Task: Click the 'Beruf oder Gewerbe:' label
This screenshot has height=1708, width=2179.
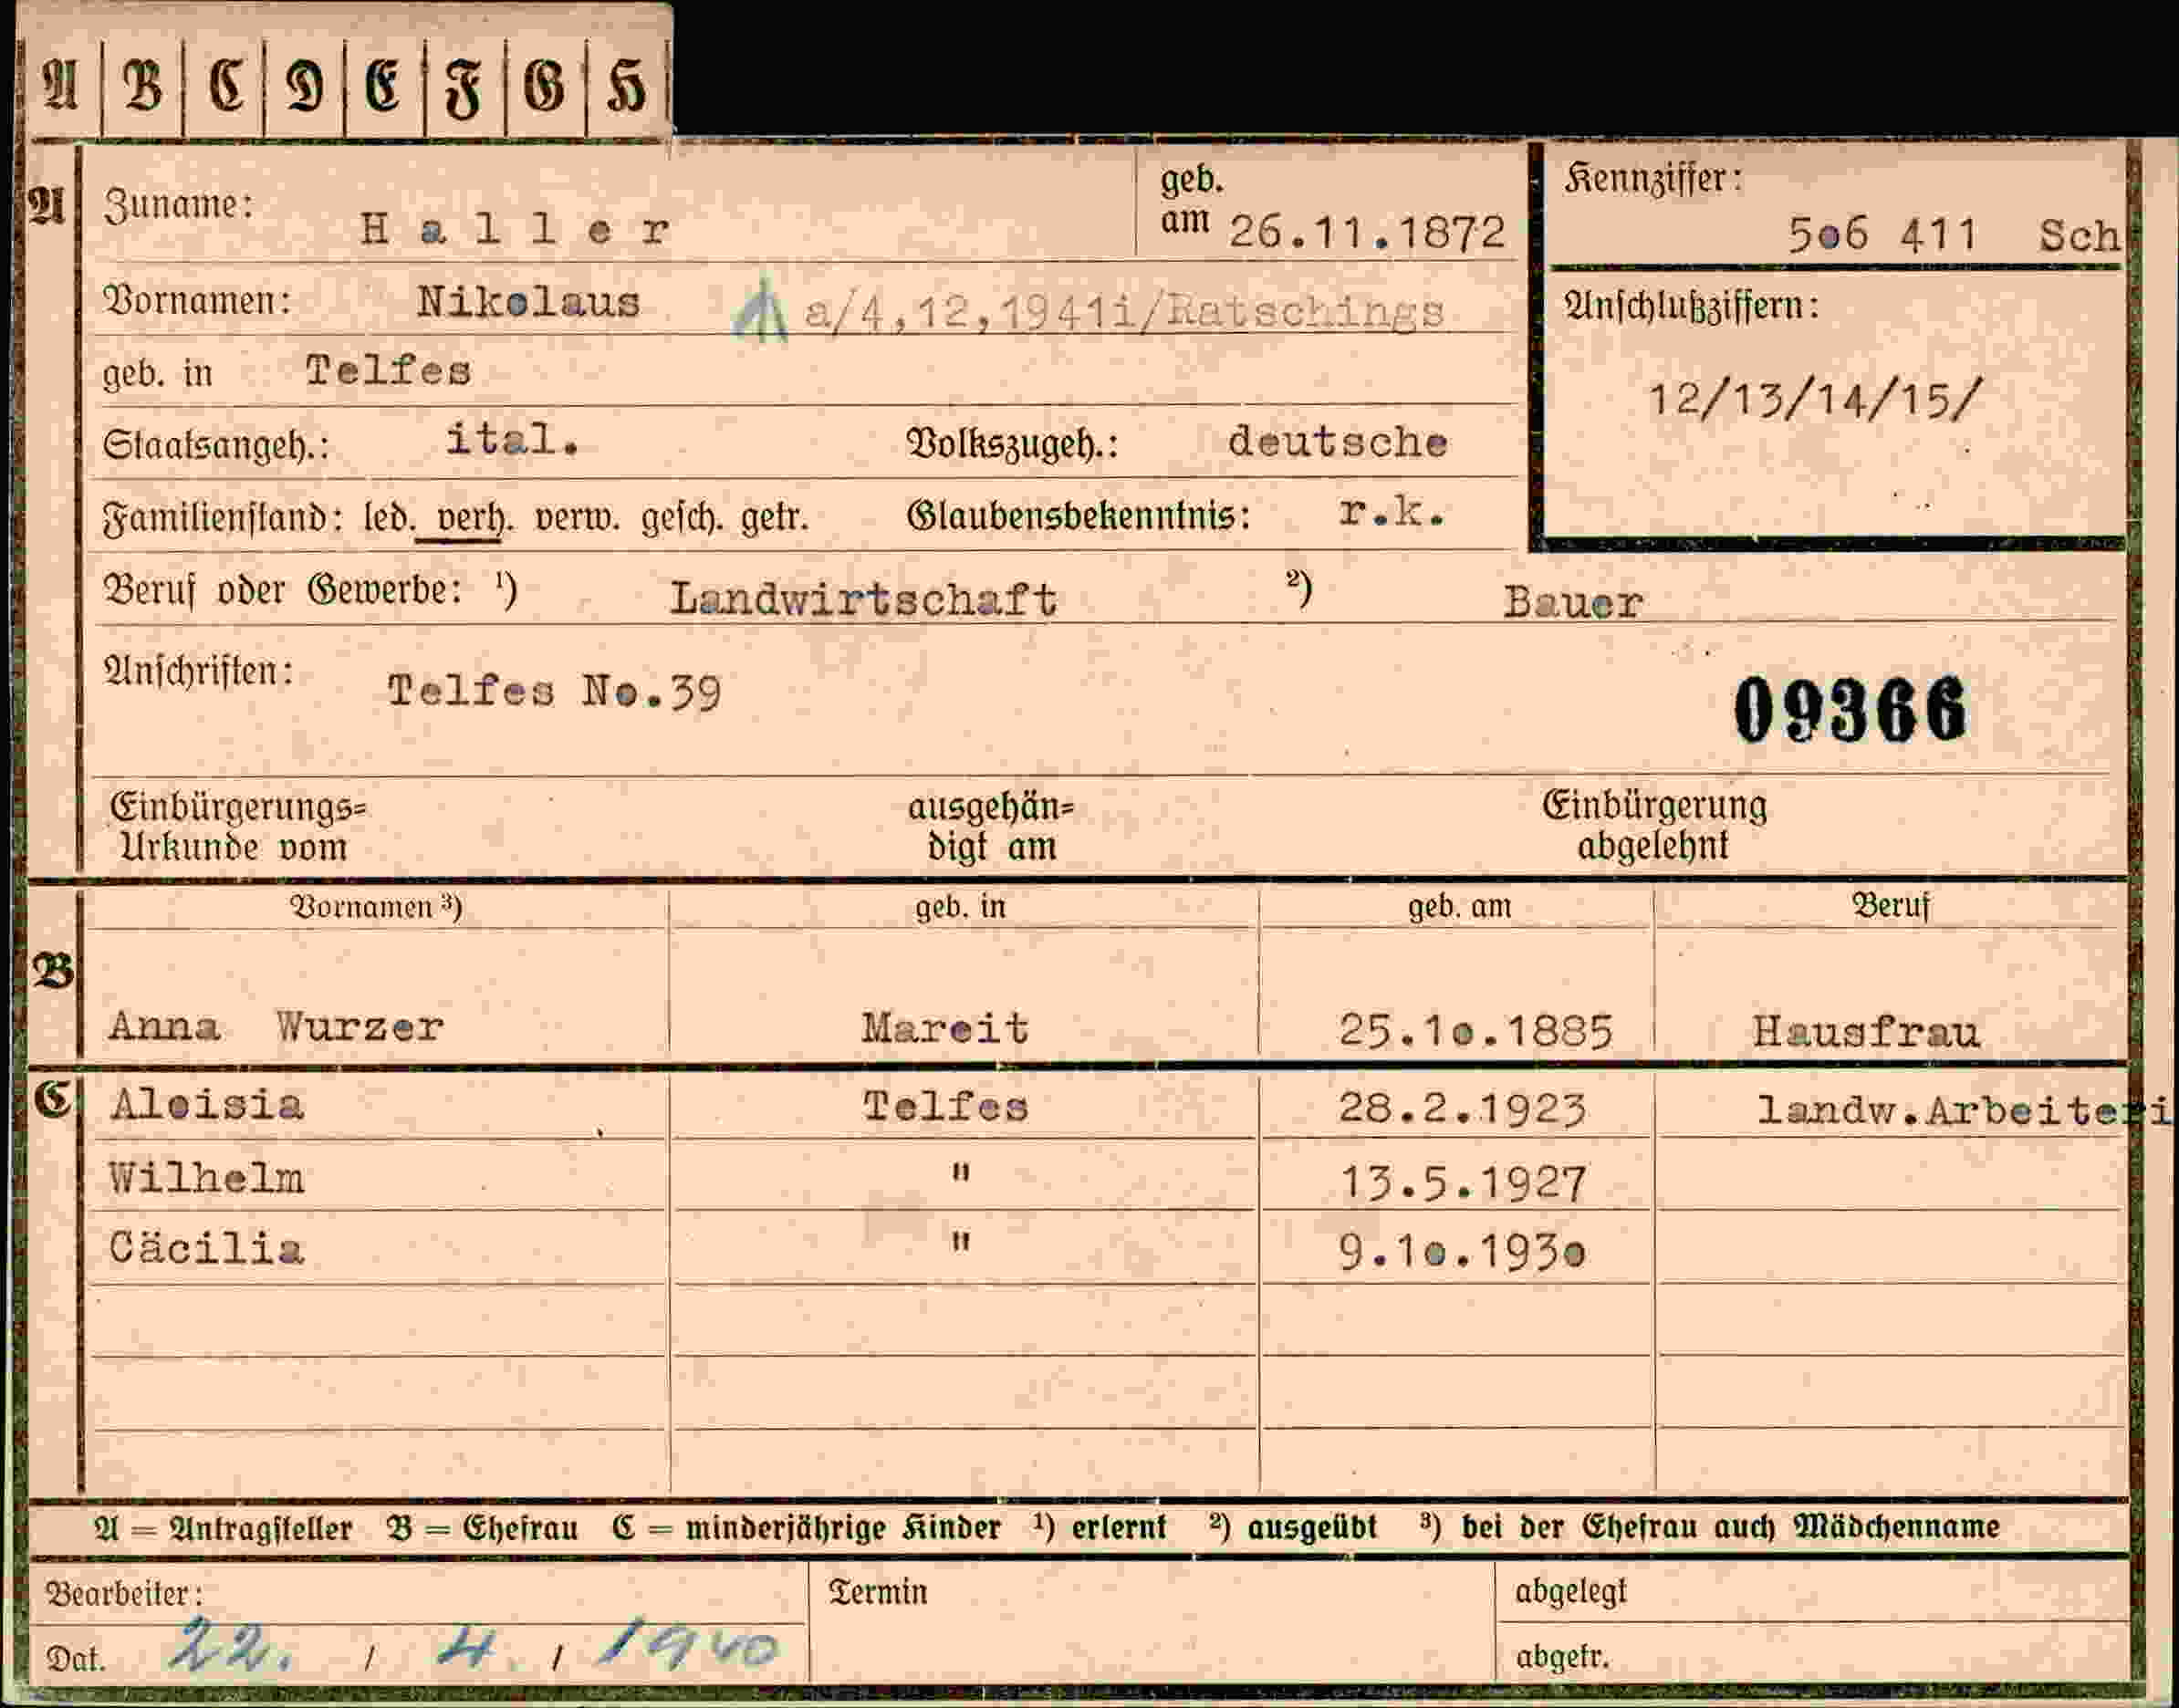Action: click(x=283, y=590)
